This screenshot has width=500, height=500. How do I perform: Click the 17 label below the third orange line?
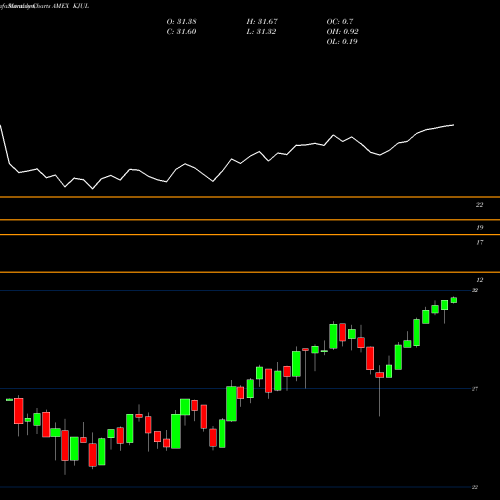(479, 243)
